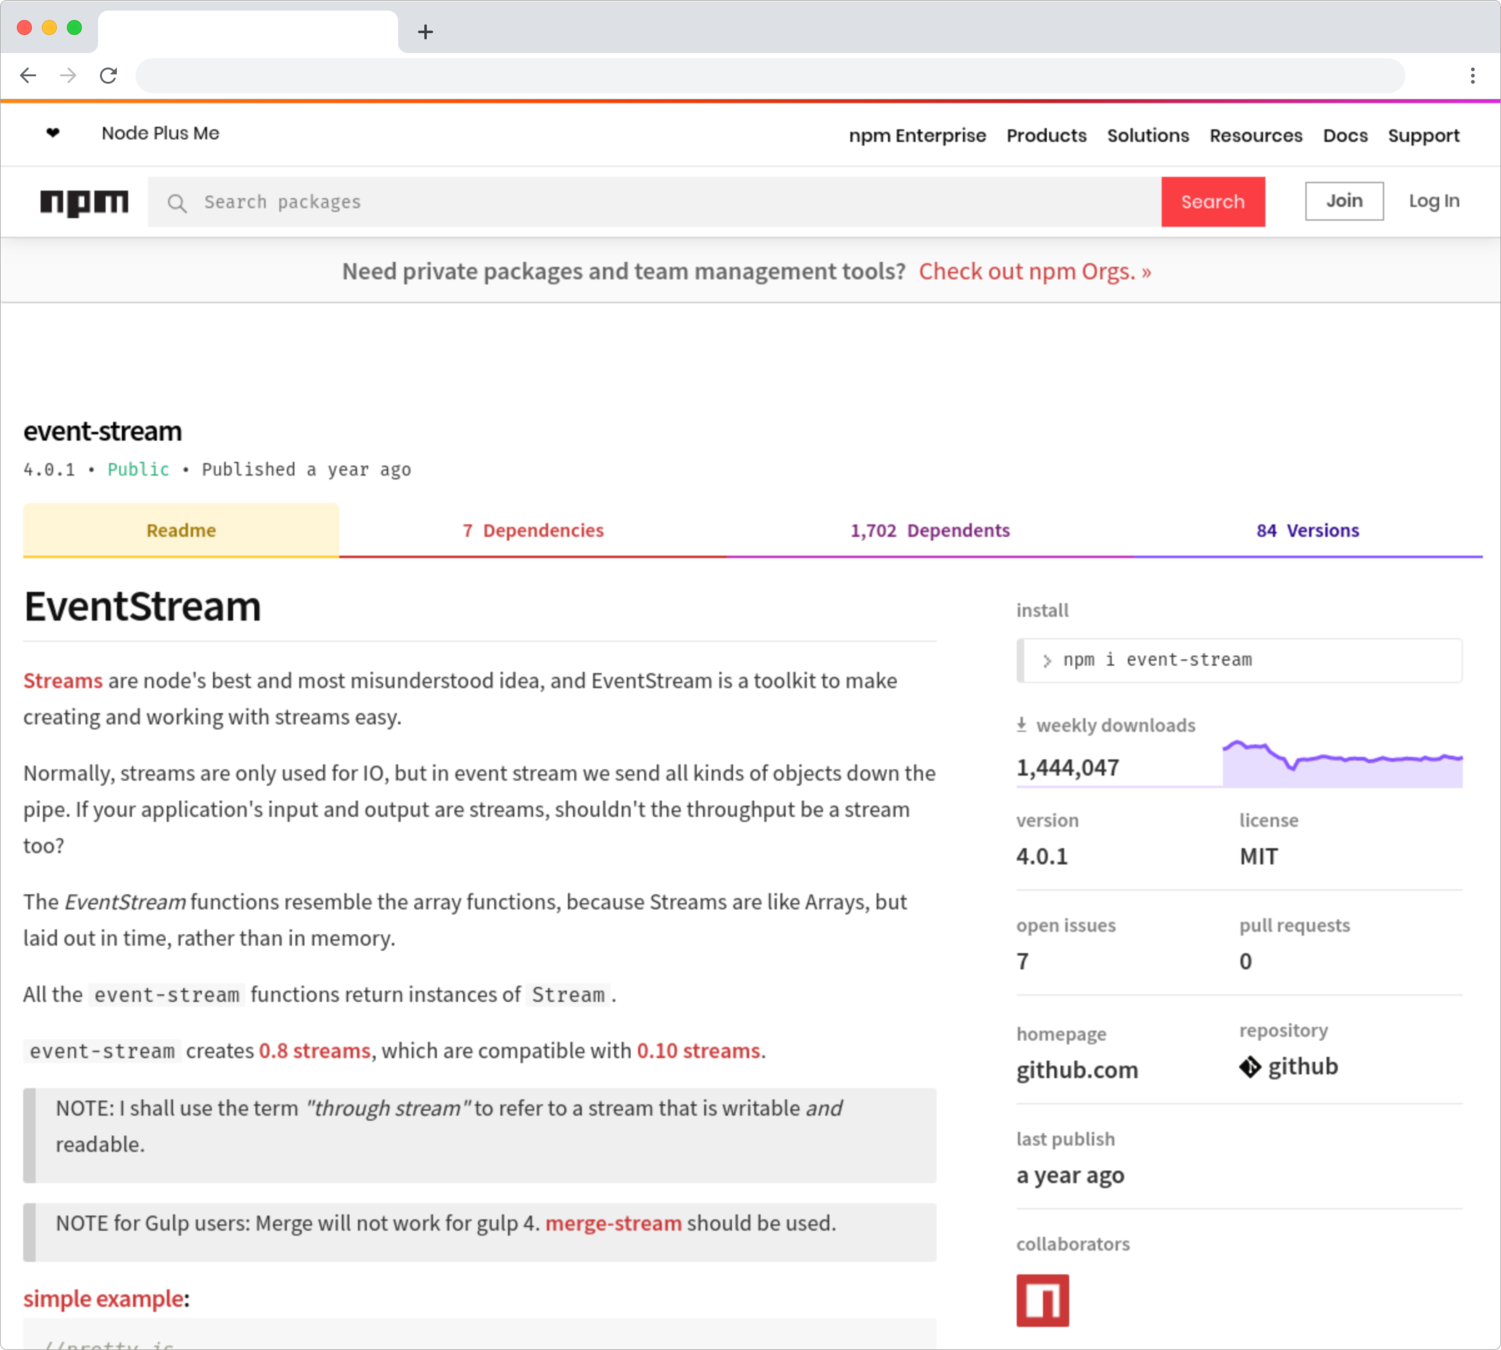Click the Node Plus Me text

[160, 133]
